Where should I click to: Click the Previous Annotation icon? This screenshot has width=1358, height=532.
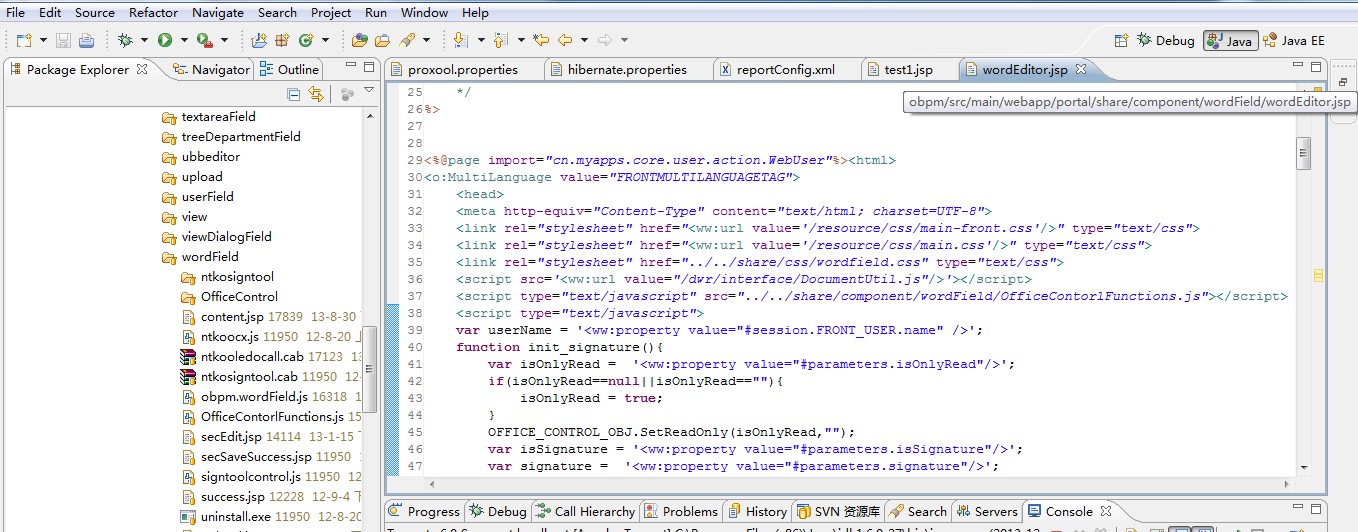(500, 40)
